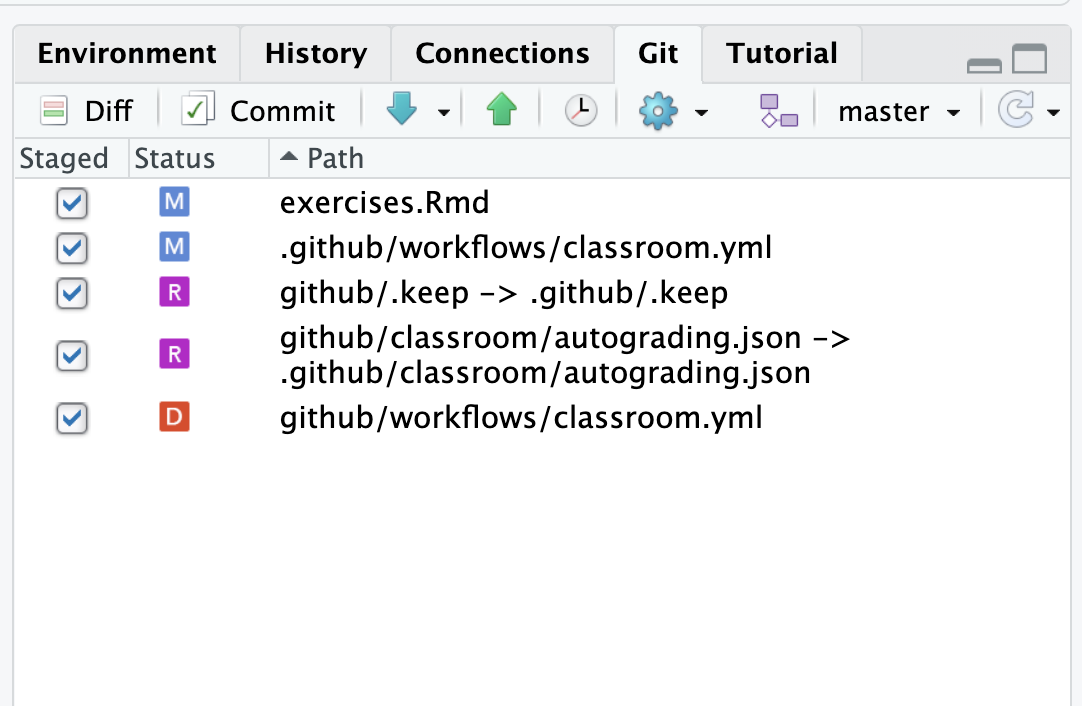
Task: Click the Diff icon in Git toolbar
Action: pos(54,110)
